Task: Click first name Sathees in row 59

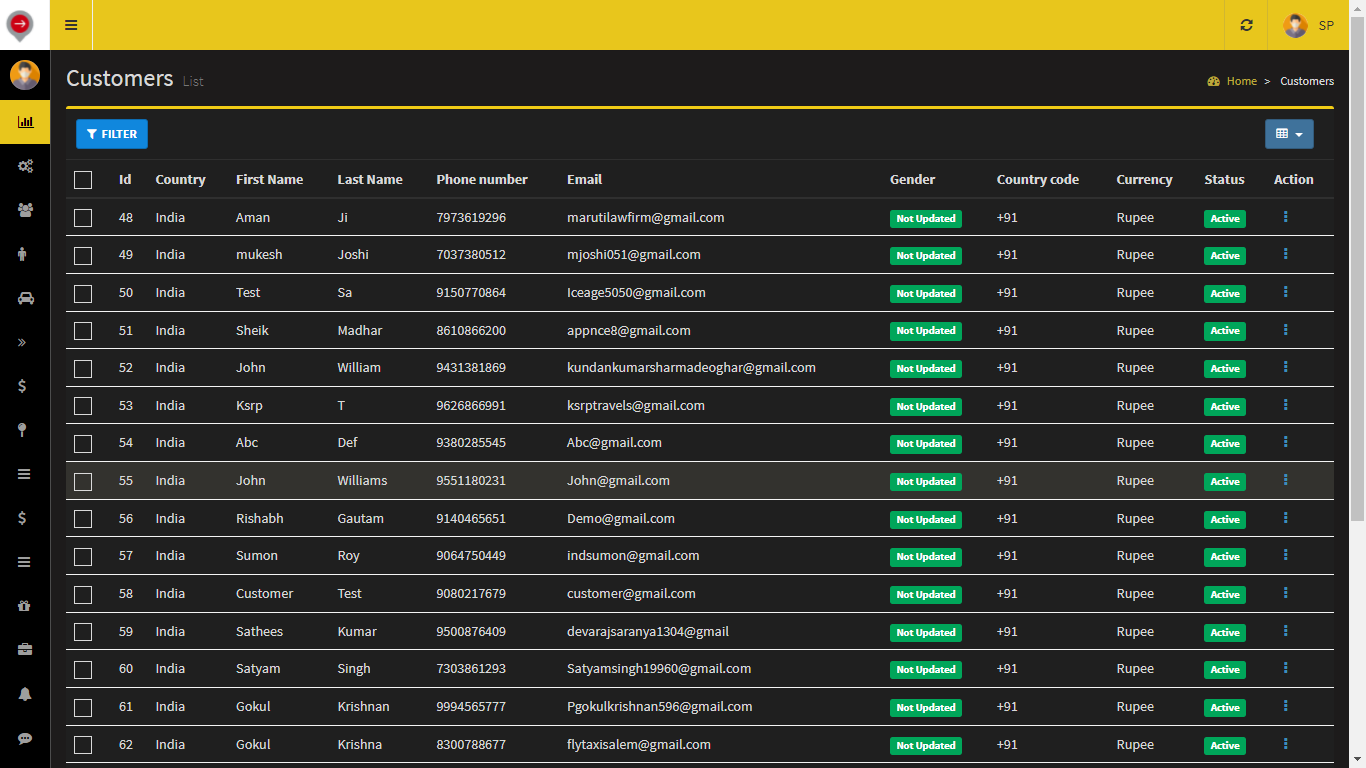Action: pos(259,631)
